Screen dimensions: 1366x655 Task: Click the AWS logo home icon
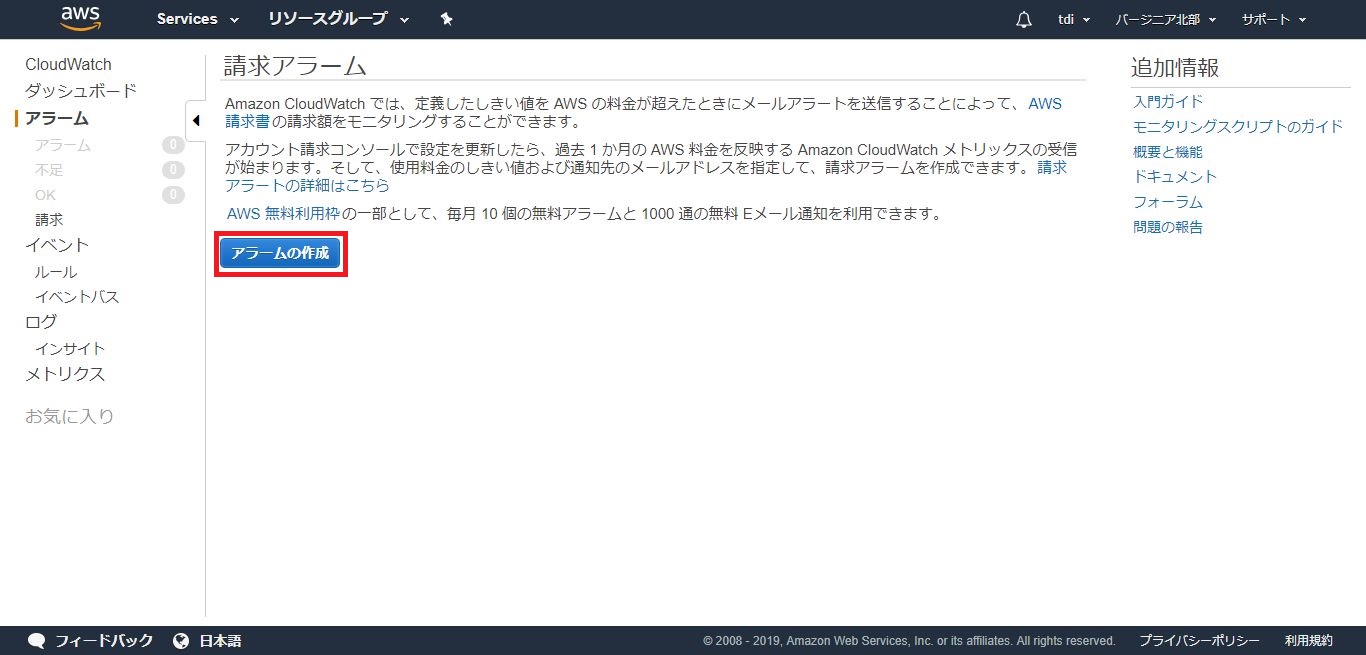81,18
